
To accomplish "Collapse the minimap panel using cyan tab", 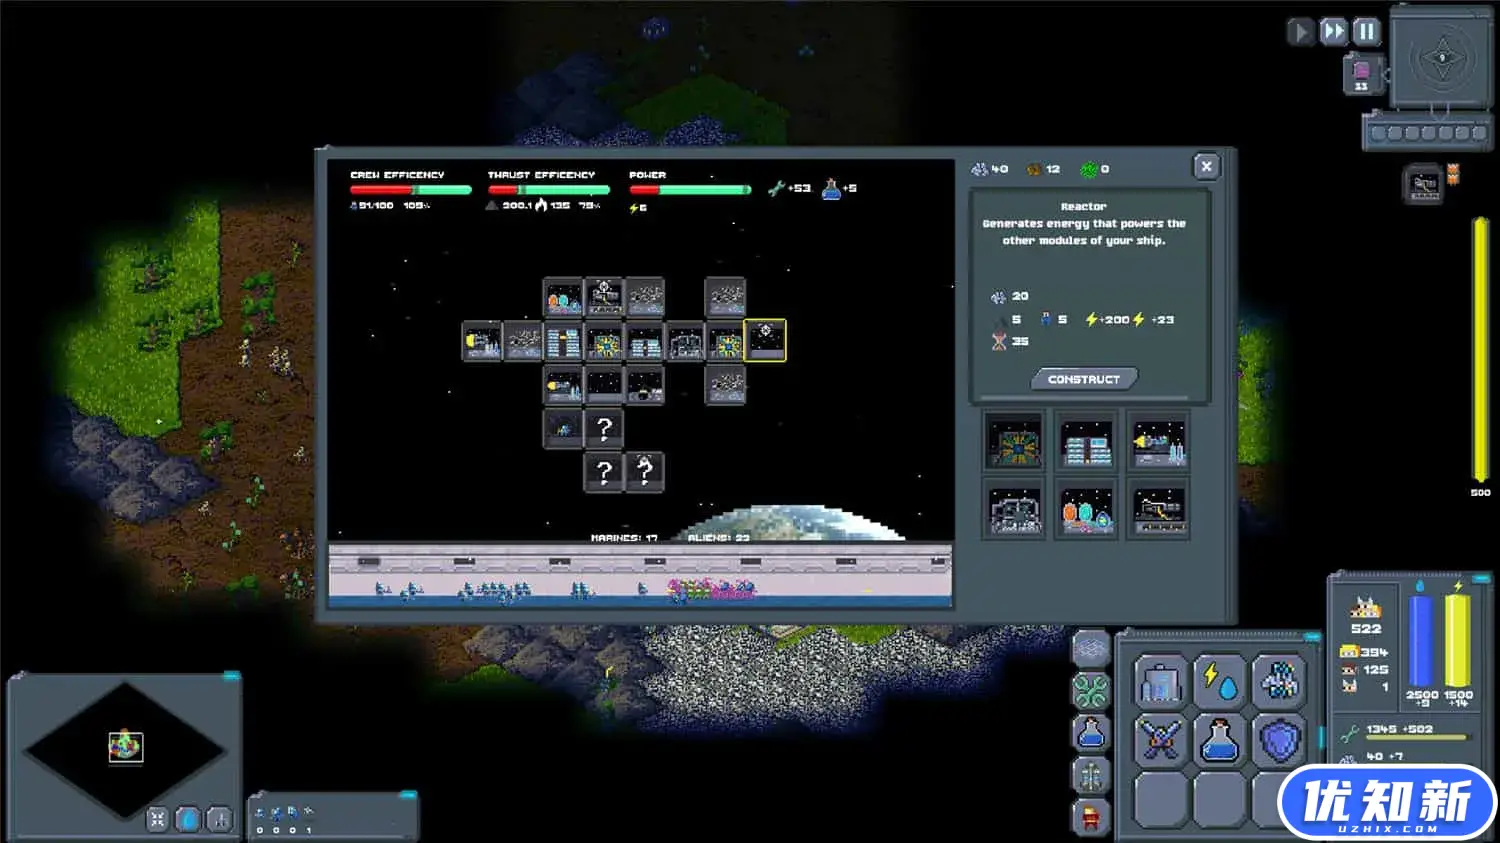I will click(231, 676).
